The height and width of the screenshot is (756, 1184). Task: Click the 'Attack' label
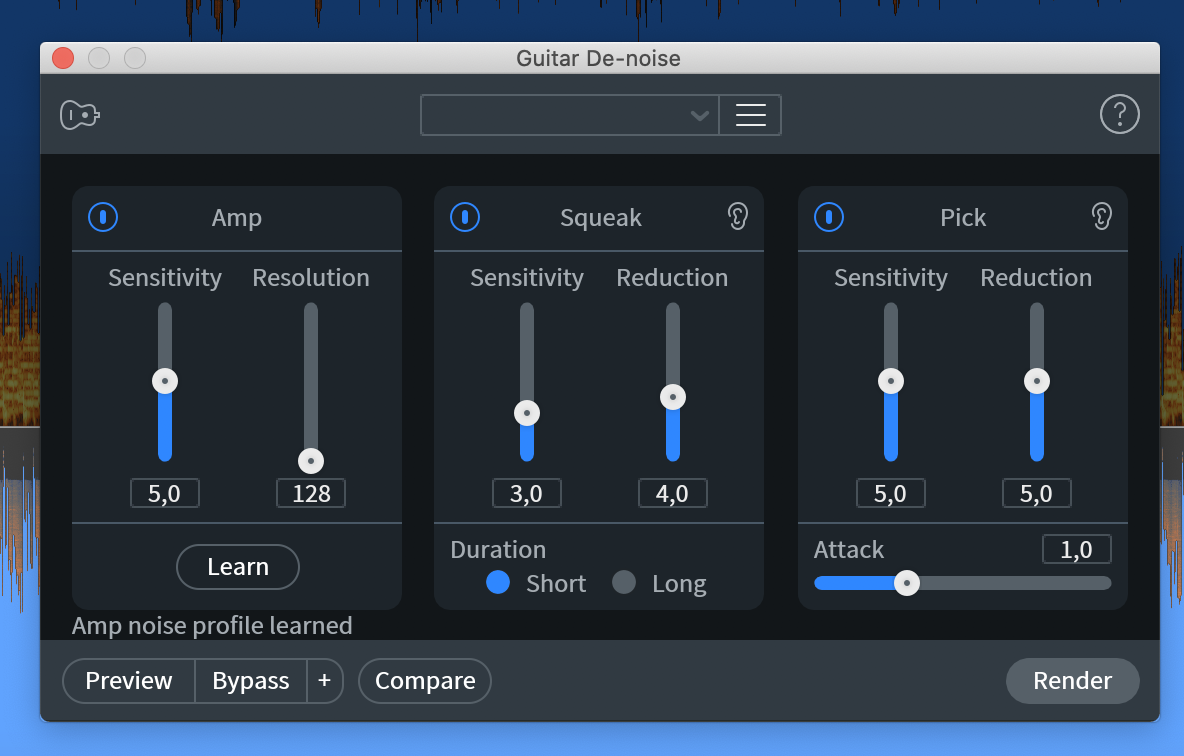tap(849, 549)
